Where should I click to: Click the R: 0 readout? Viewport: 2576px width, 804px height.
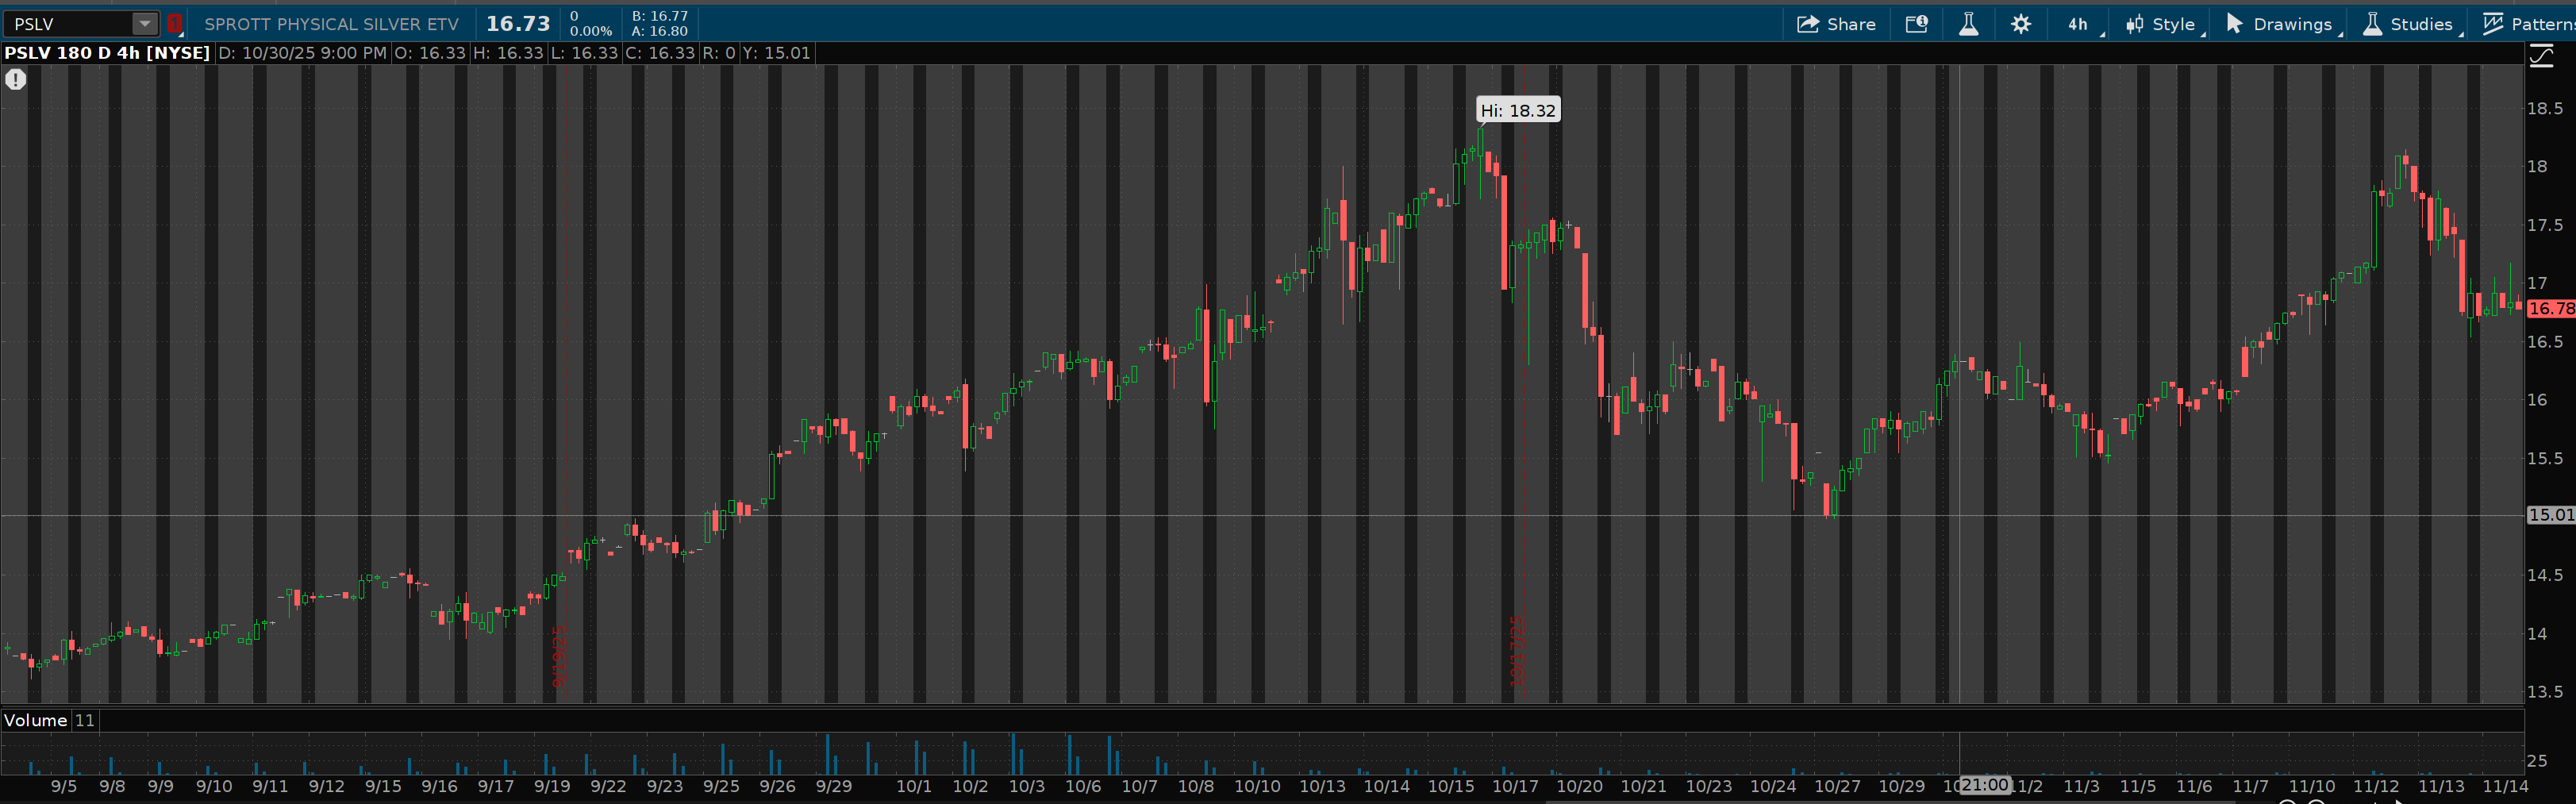[719, 53]
